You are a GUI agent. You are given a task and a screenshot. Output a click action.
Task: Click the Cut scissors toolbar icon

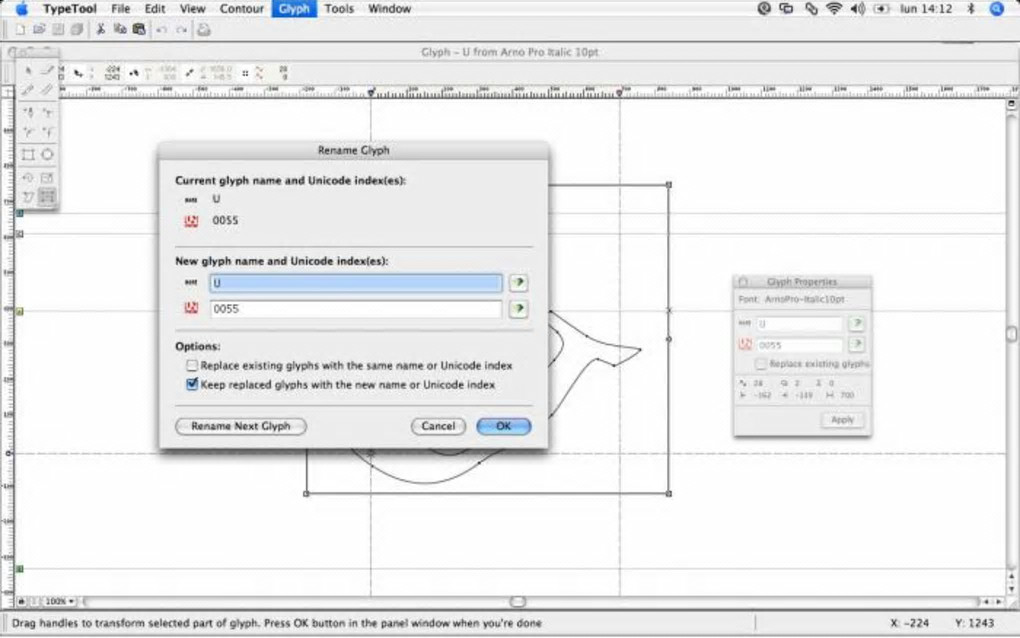(x=101, y=29)
